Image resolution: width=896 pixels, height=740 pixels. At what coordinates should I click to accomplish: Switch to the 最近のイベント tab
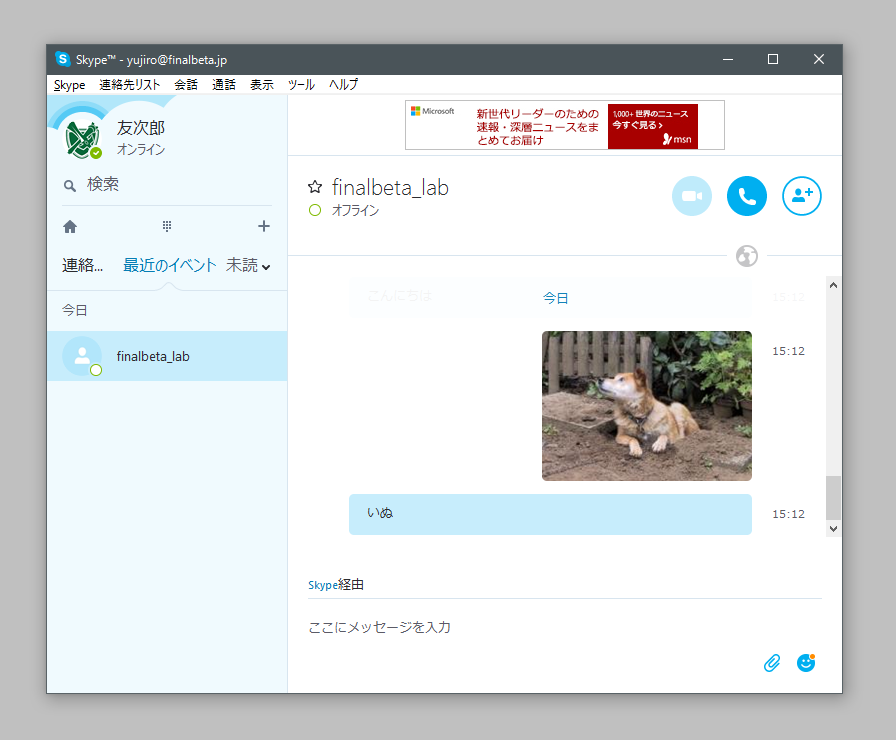[167, 265]
